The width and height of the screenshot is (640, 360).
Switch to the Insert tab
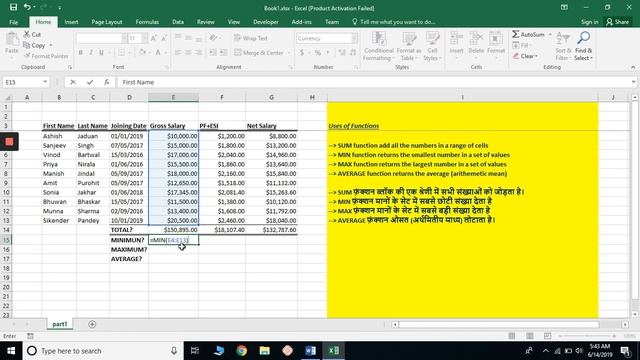[71, 22]
